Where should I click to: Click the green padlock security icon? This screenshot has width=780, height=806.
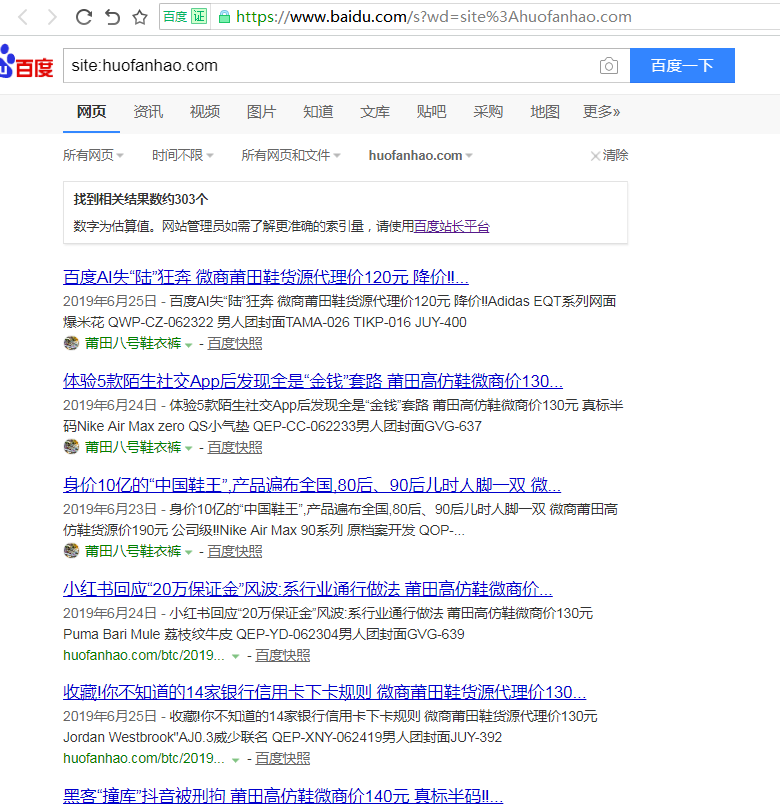coord(224,17)
